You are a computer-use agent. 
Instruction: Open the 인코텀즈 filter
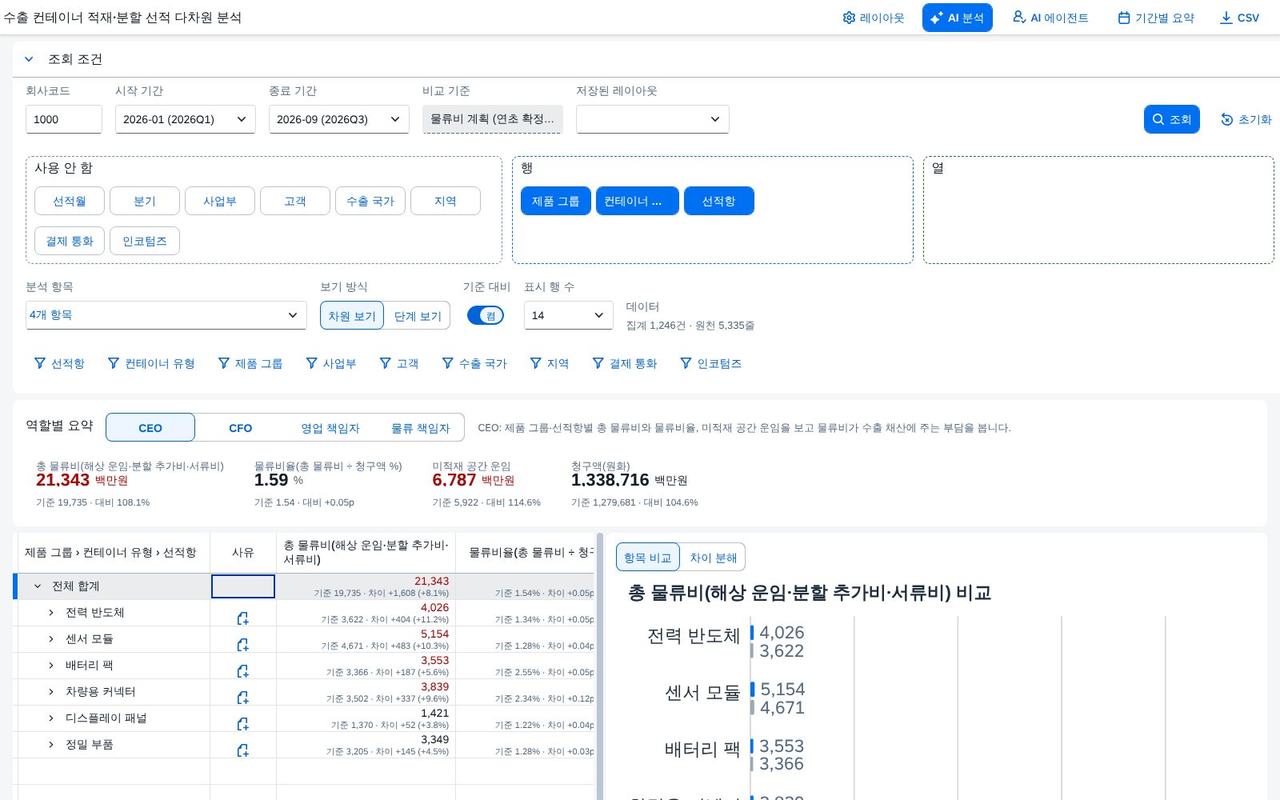[x=711, y=364]
